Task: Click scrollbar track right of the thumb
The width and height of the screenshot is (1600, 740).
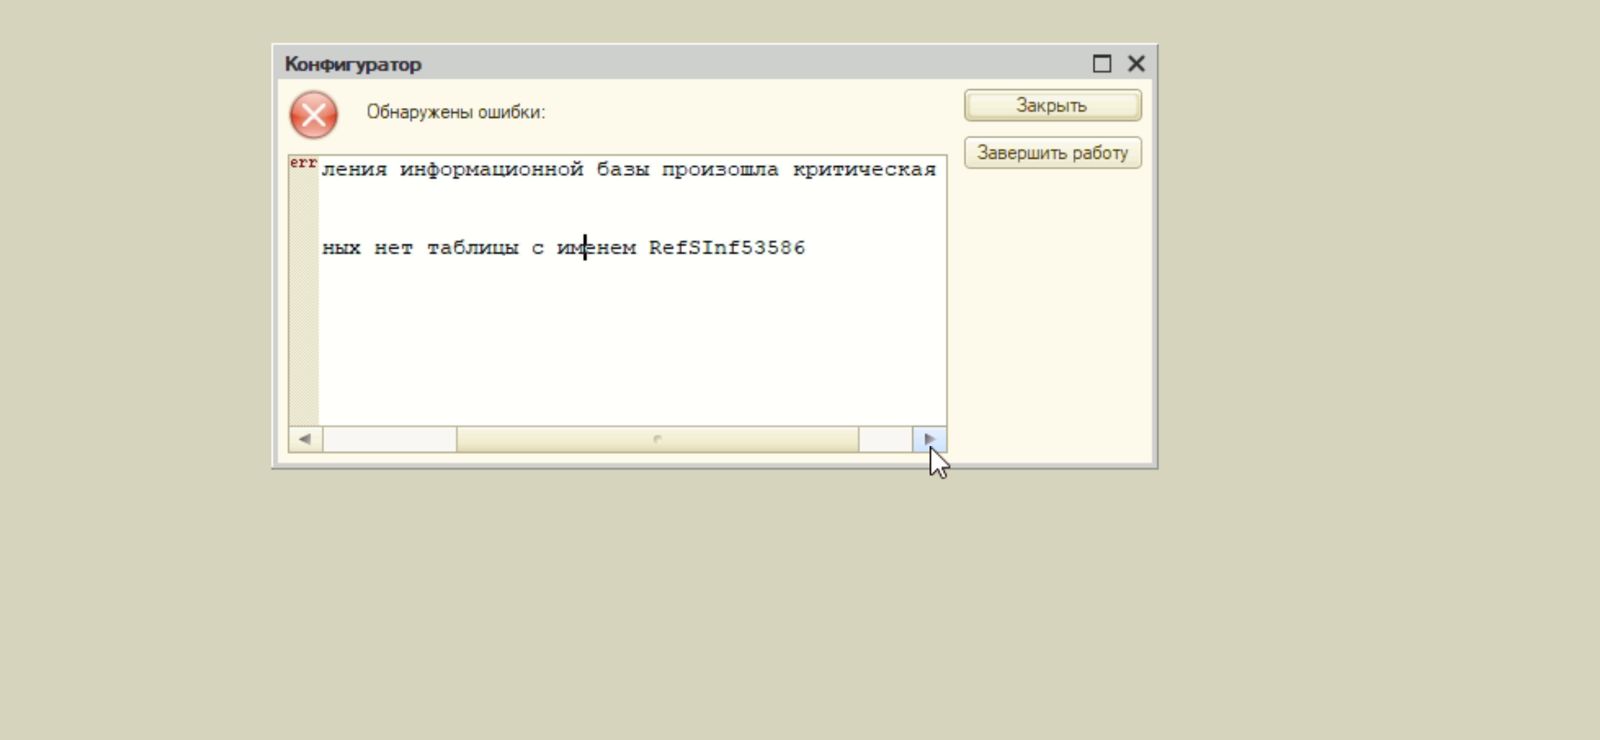Action: point(884,439)
